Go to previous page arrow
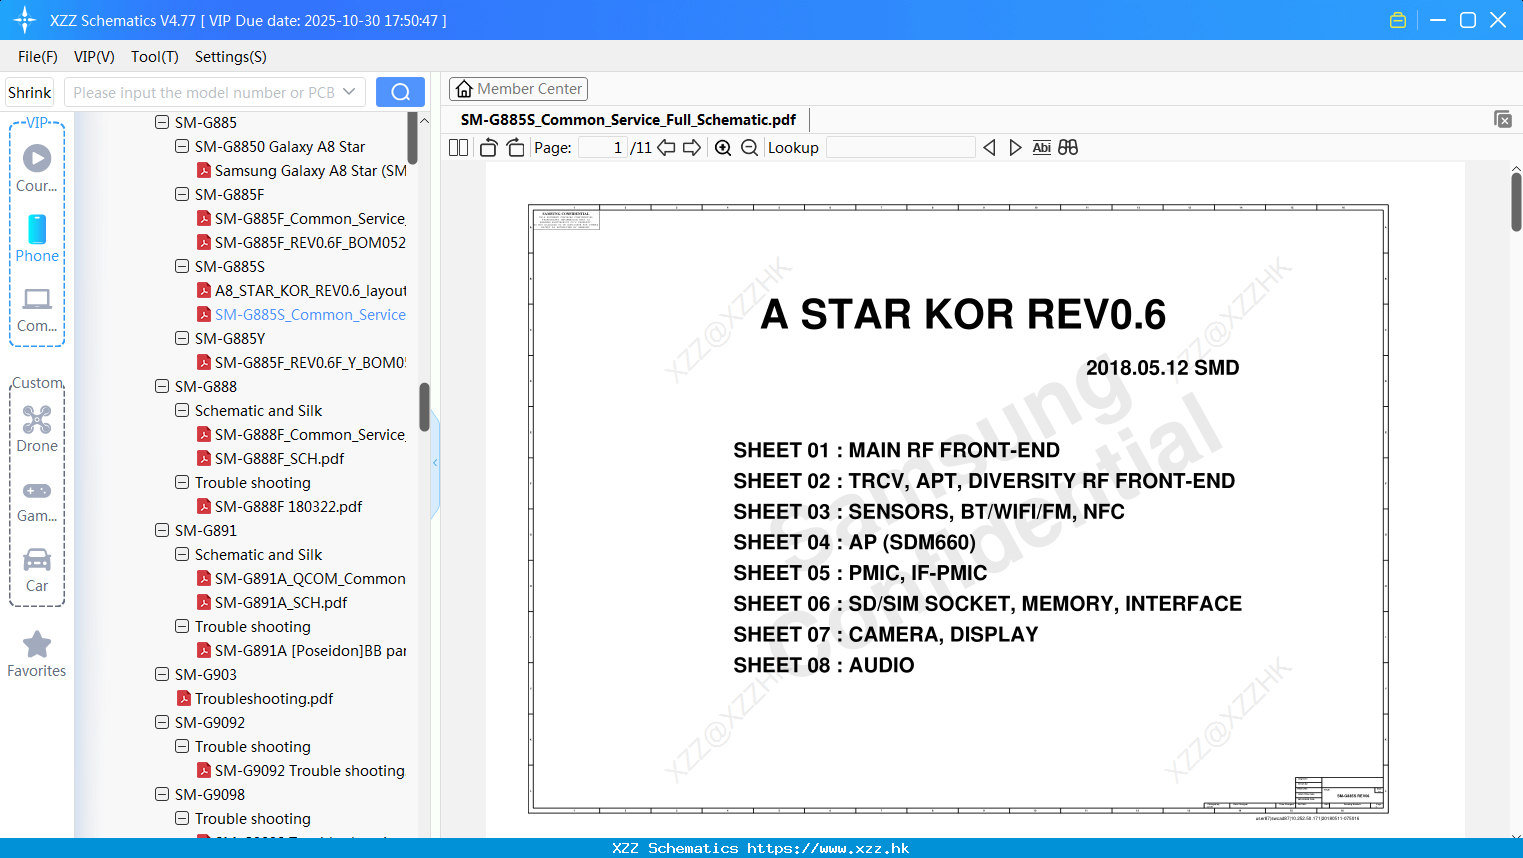 click(666, 147)
